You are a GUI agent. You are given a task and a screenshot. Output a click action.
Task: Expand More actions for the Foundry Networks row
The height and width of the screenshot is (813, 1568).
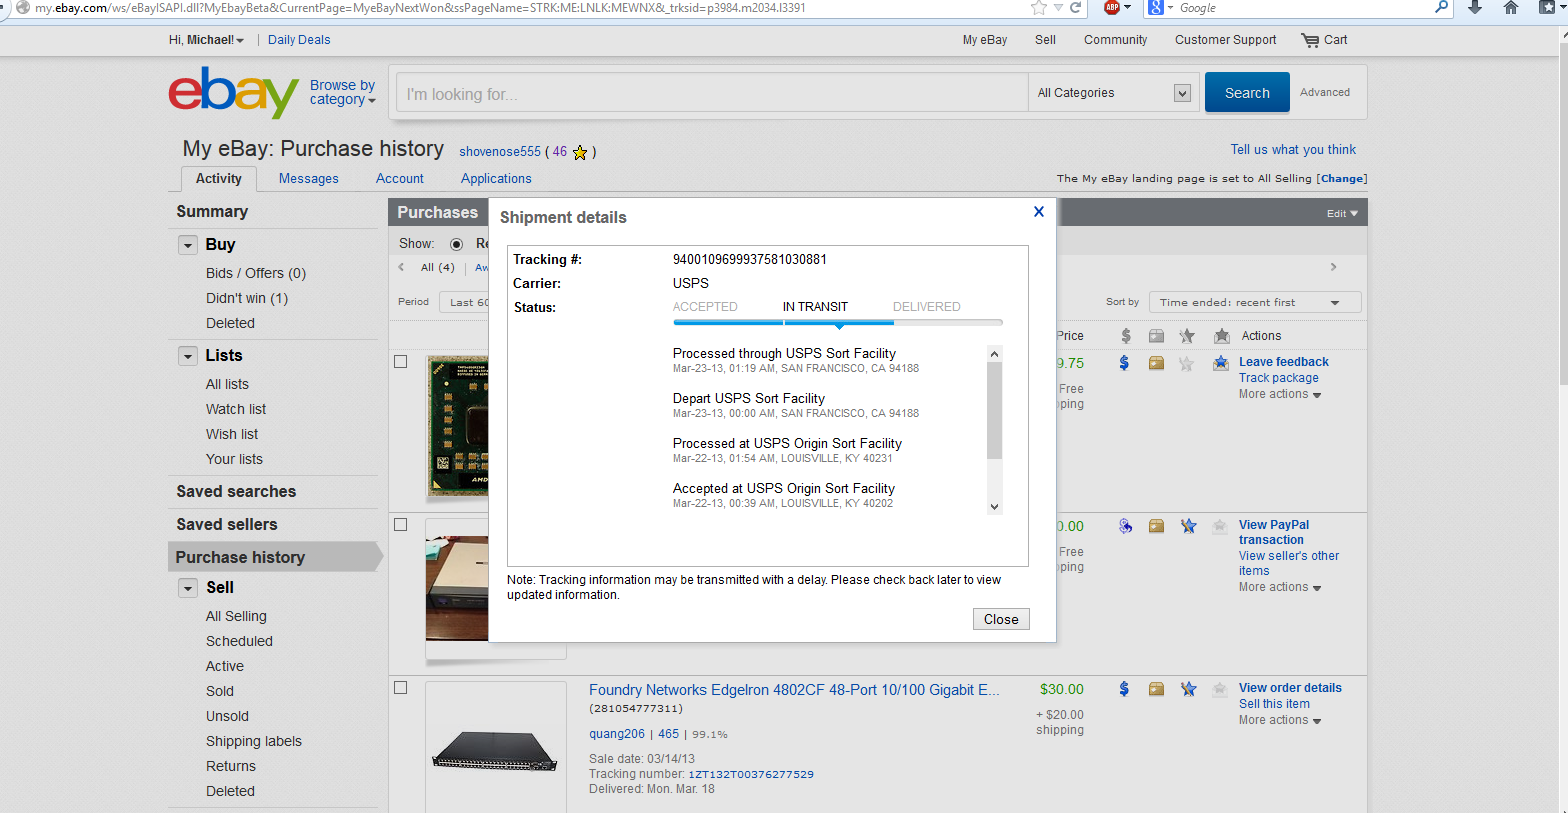coord(1280,720)
